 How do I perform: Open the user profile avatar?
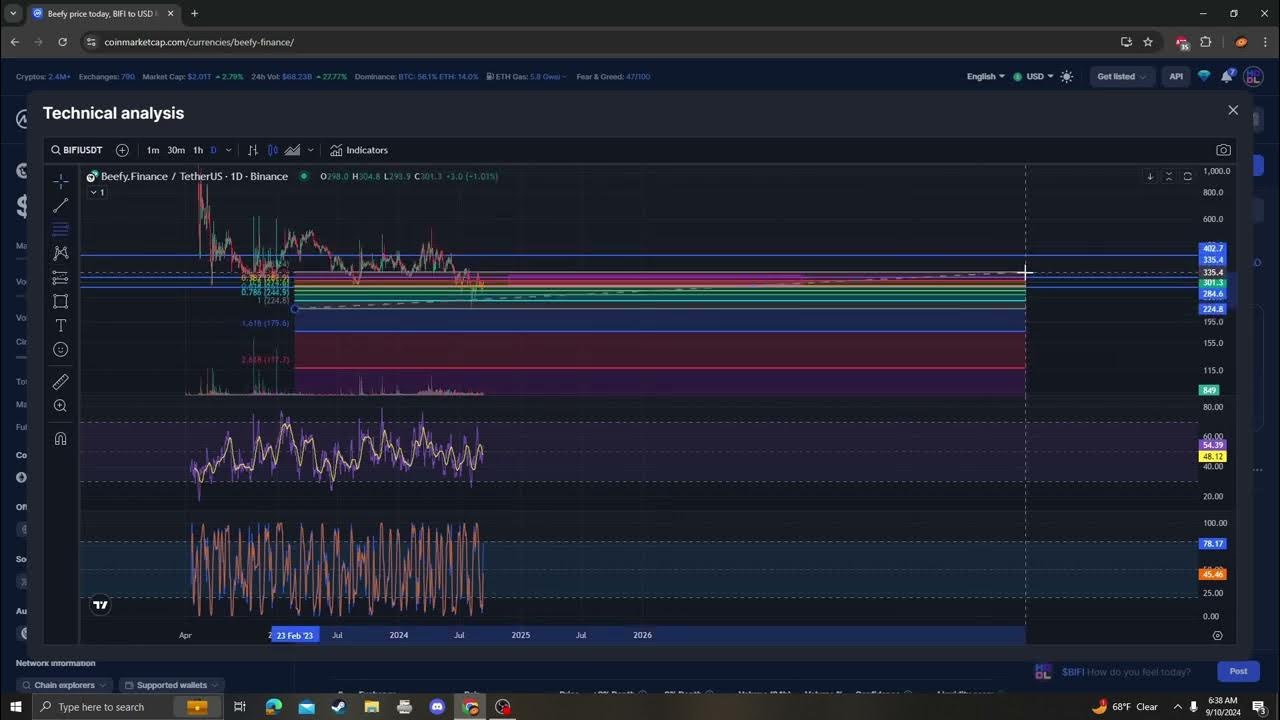[1253, 77]
